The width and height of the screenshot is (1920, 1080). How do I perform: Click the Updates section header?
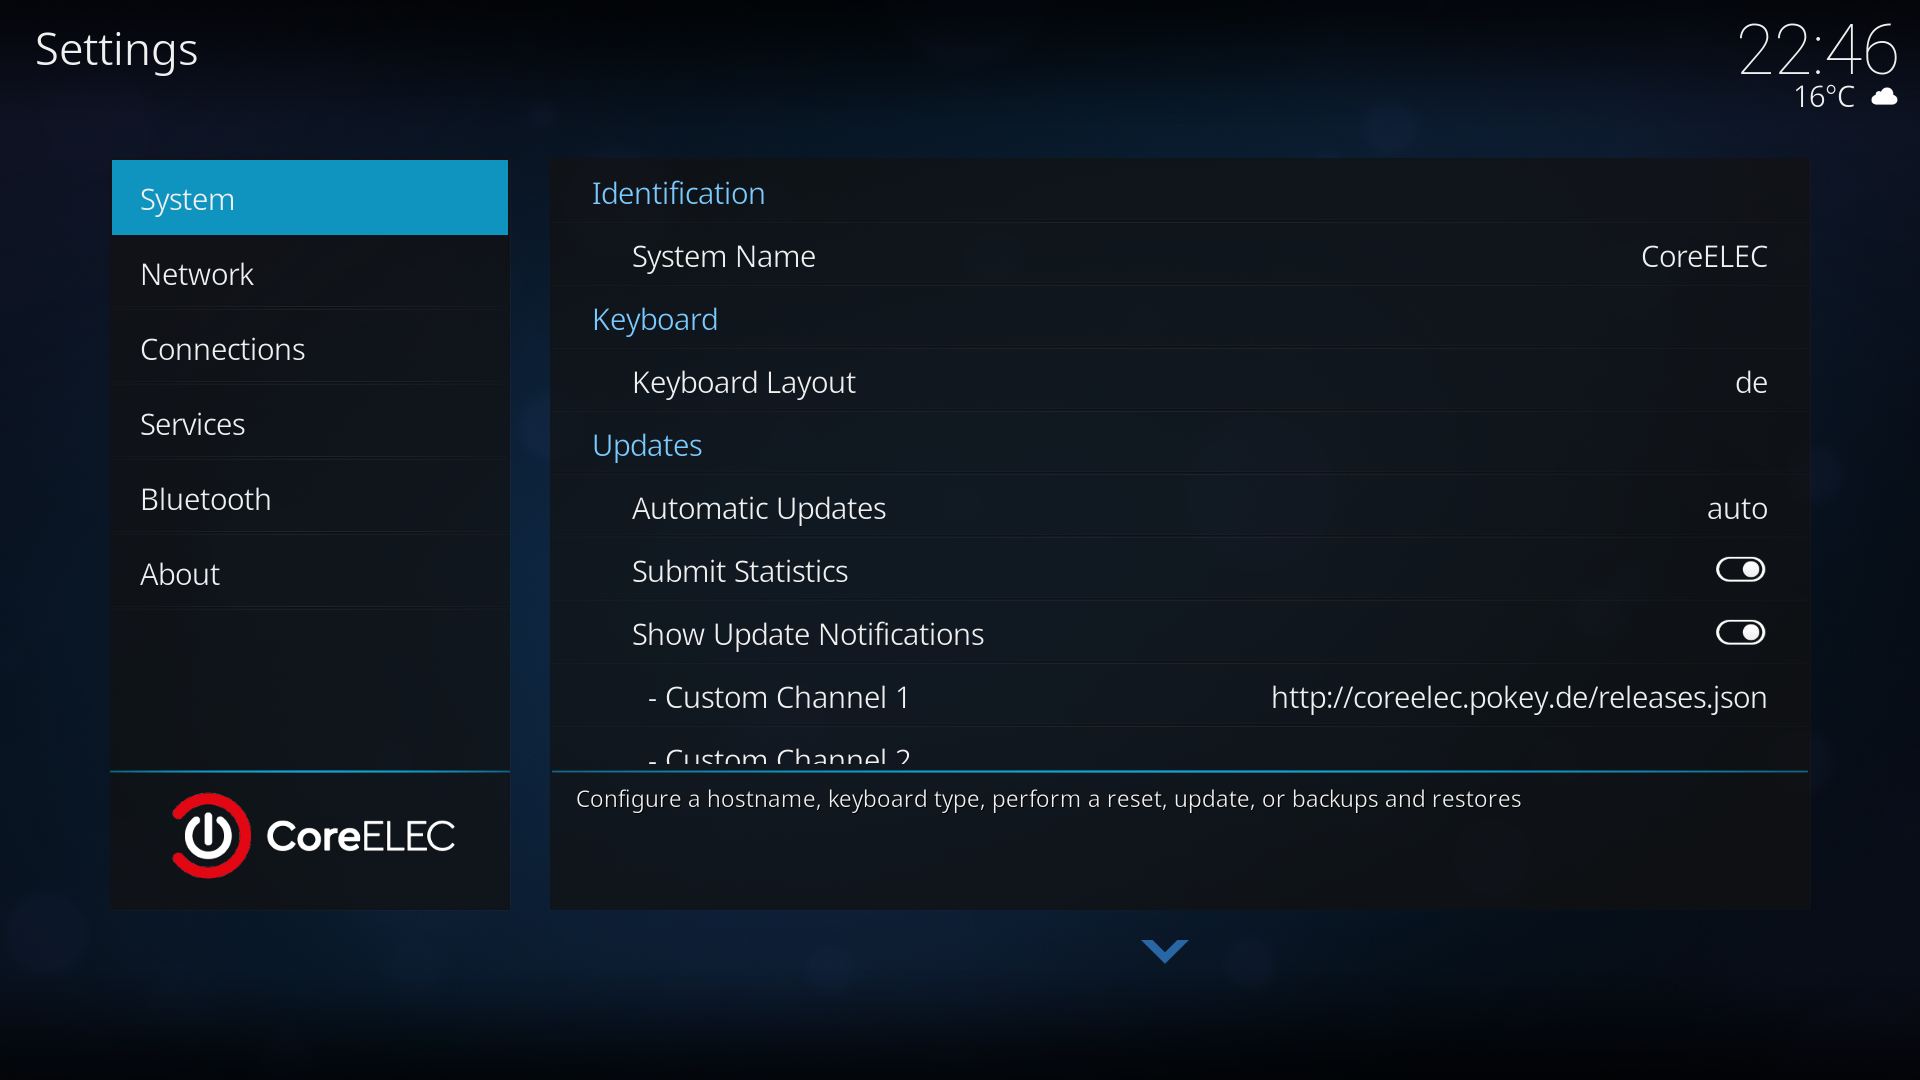pyautogui.click(x=647, y=445)
